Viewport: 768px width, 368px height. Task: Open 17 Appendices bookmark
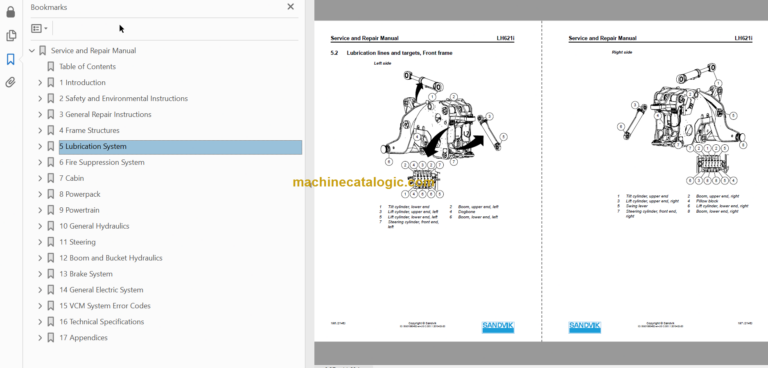tap(83, 338)
